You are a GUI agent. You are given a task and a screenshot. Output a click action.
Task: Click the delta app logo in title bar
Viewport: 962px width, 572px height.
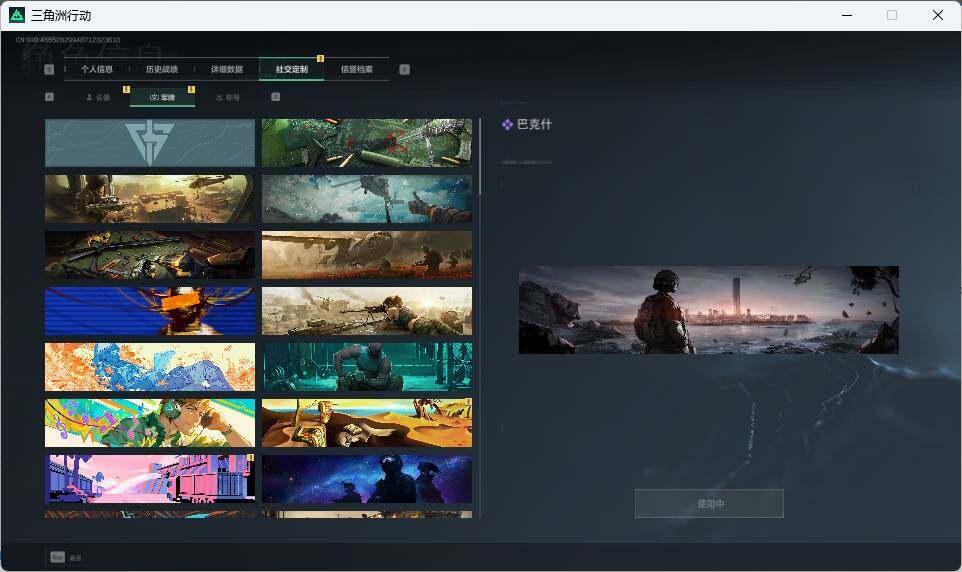pos(17,15)
